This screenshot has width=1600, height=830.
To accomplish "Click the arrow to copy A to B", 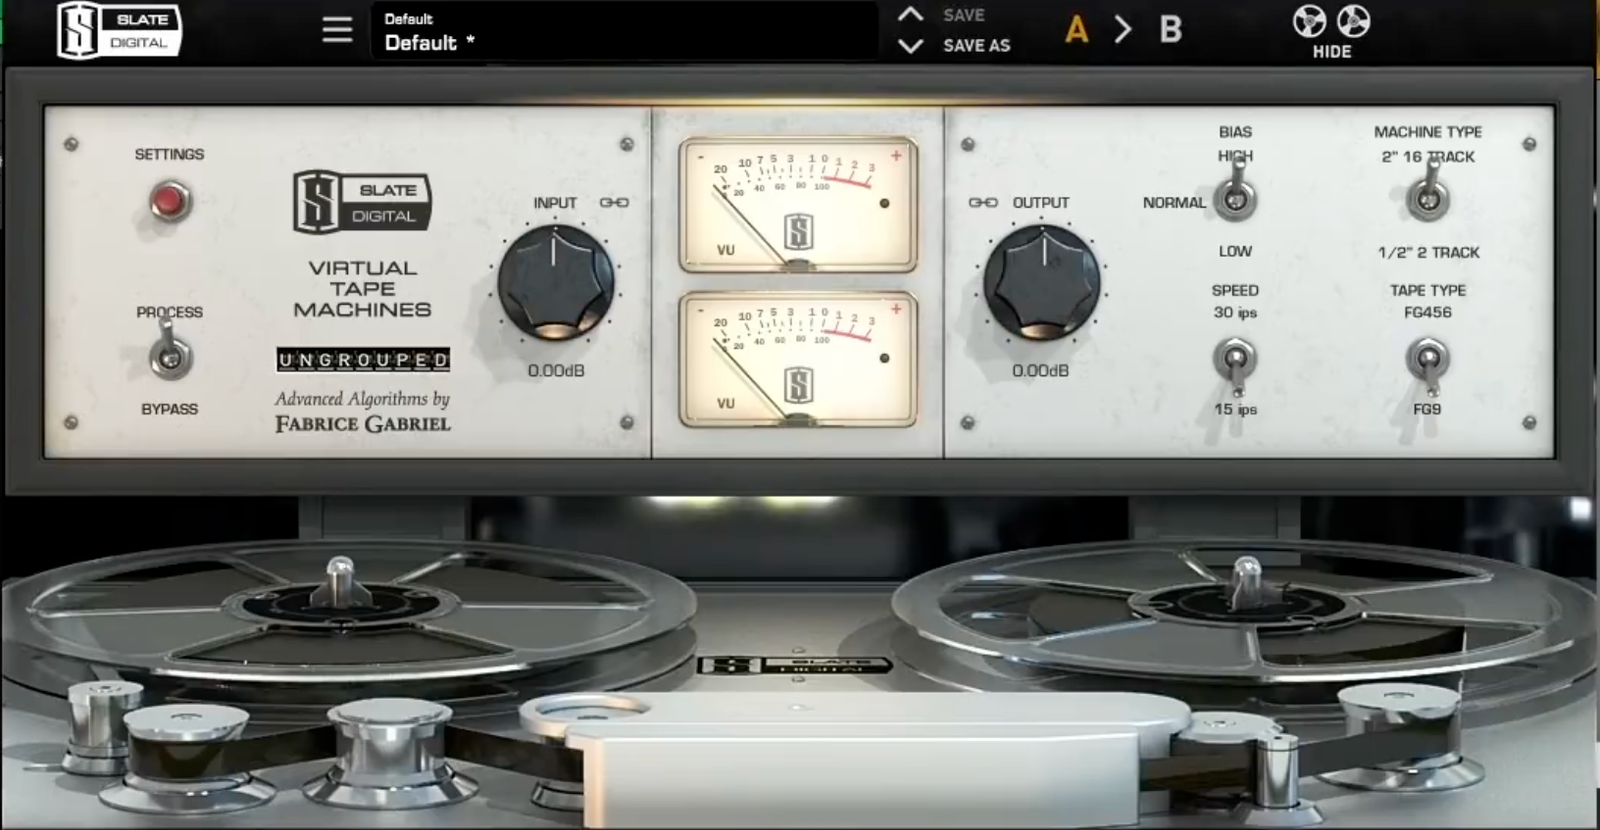I will click(x=1123, y=30).
